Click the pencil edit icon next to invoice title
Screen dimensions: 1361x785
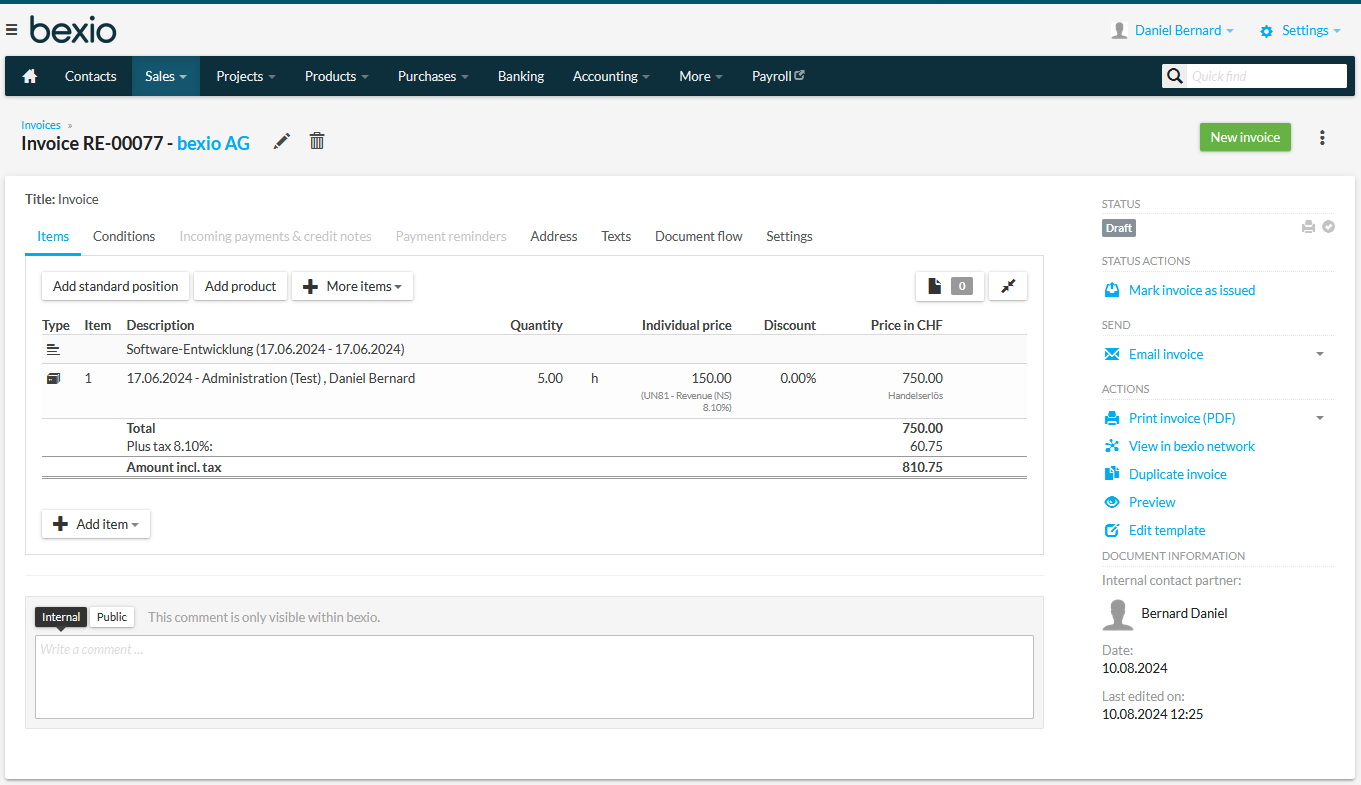(x=282, y=142)
